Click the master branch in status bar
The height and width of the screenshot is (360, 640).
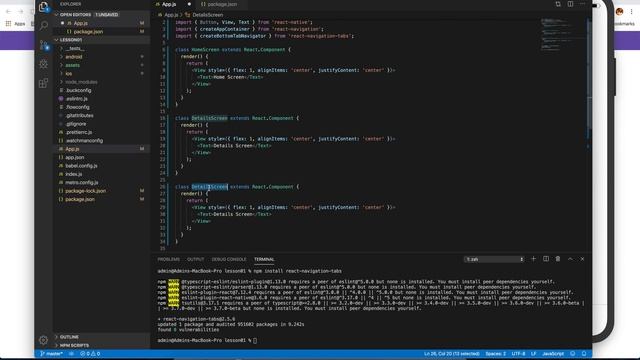pyautogui.click(x=51, y=353)
